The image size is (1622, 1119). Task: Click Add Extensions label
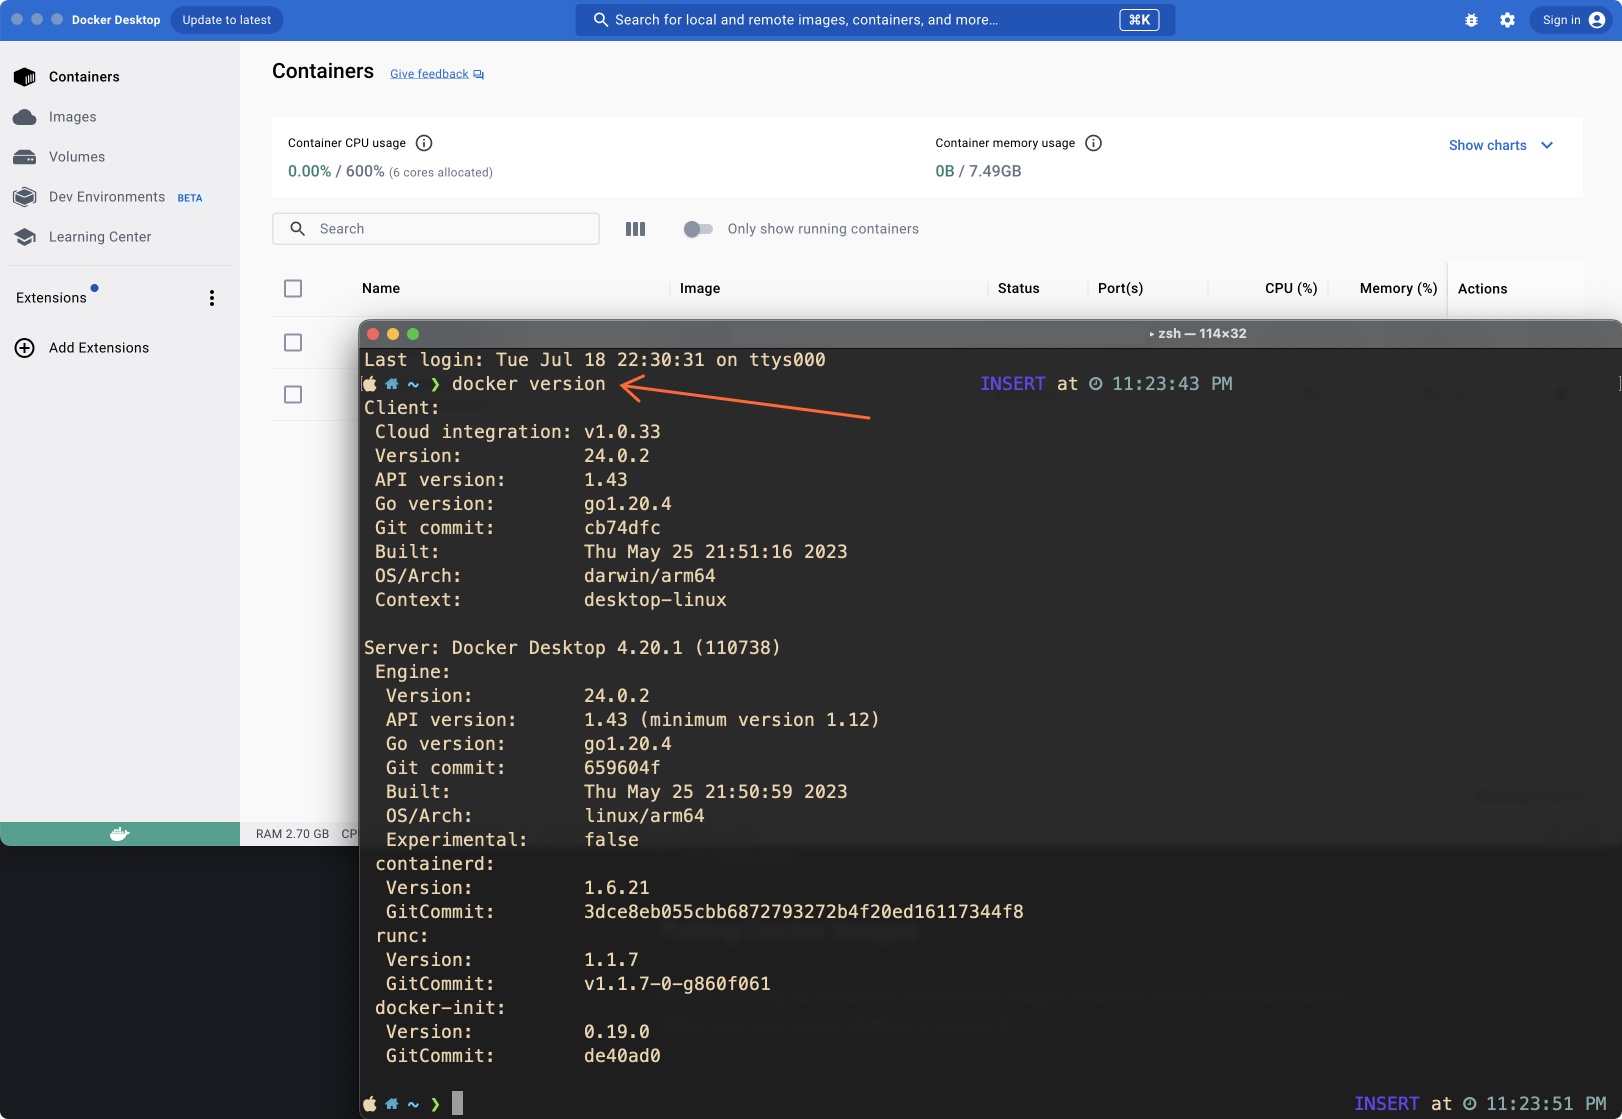pyautogui.click(x=99, y=348)
